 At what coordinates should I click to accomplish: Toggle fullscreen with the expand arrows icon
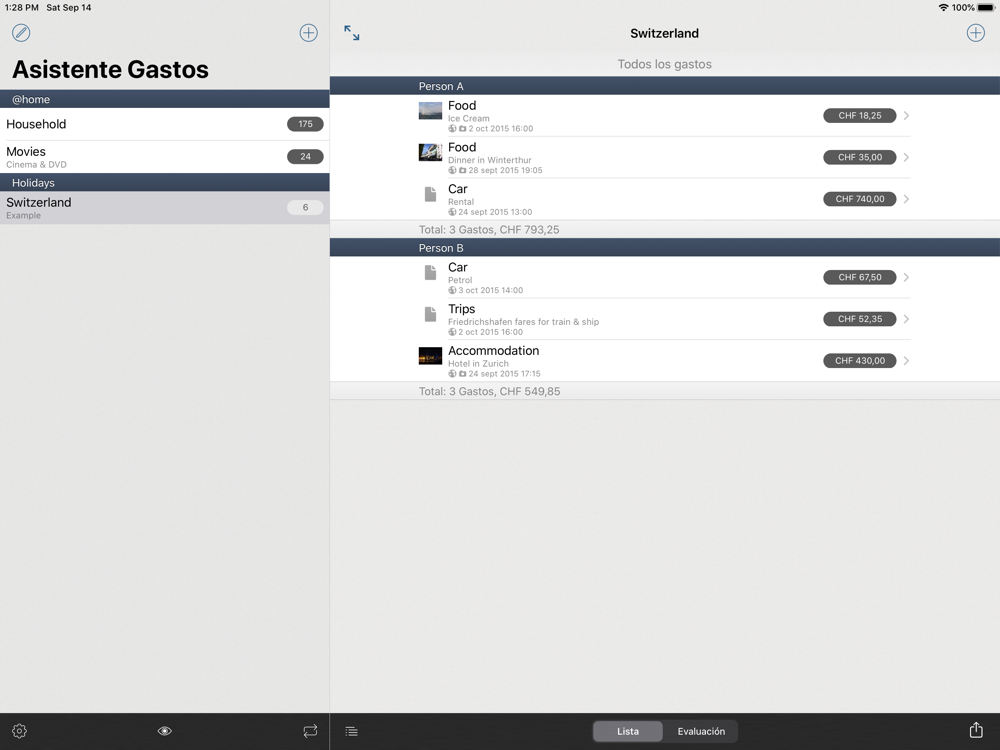[x=351, y=33]
